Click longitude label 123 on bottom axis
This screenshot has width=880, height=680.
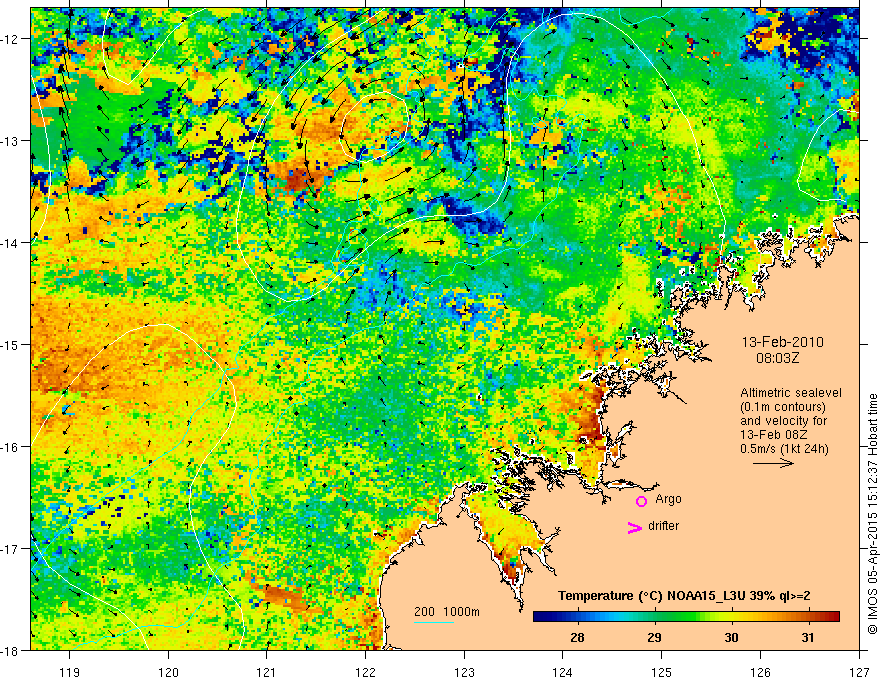[x=464, y=672]
